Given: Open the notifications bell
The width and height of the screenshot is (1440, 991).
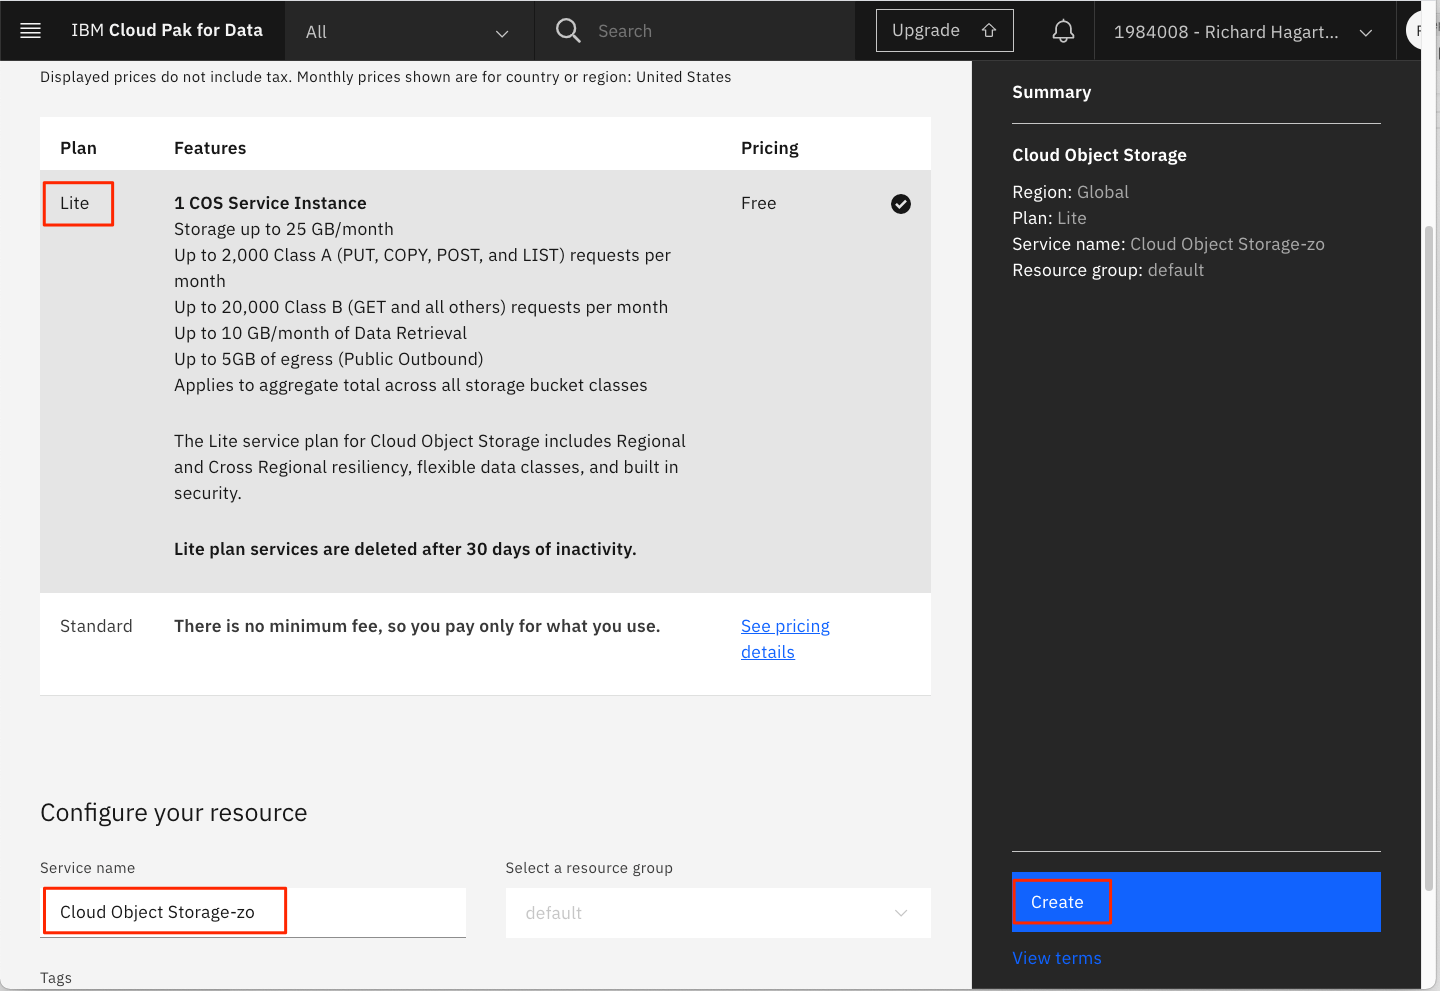Looking at the screenshot, I should (x=1063, y=31).
